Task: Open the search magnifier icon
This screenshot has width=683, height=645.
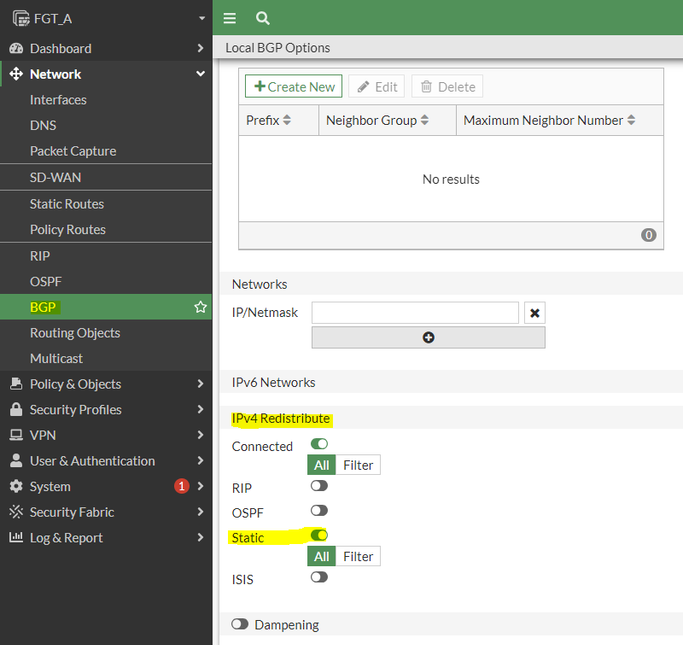Action: click(263, 18)
